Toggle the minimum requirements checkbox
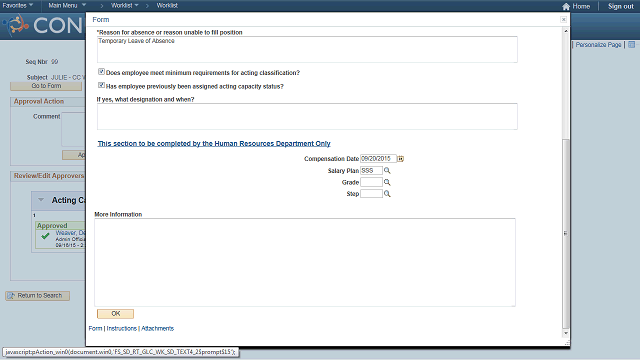The height and width of the screenshot is (360, 640). (101, 72)
